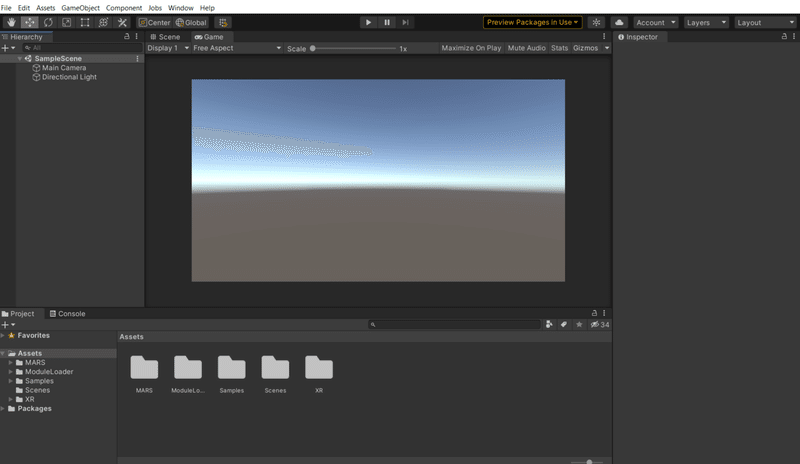
Task: Adjust Project icon size slider
Action: 589,462
